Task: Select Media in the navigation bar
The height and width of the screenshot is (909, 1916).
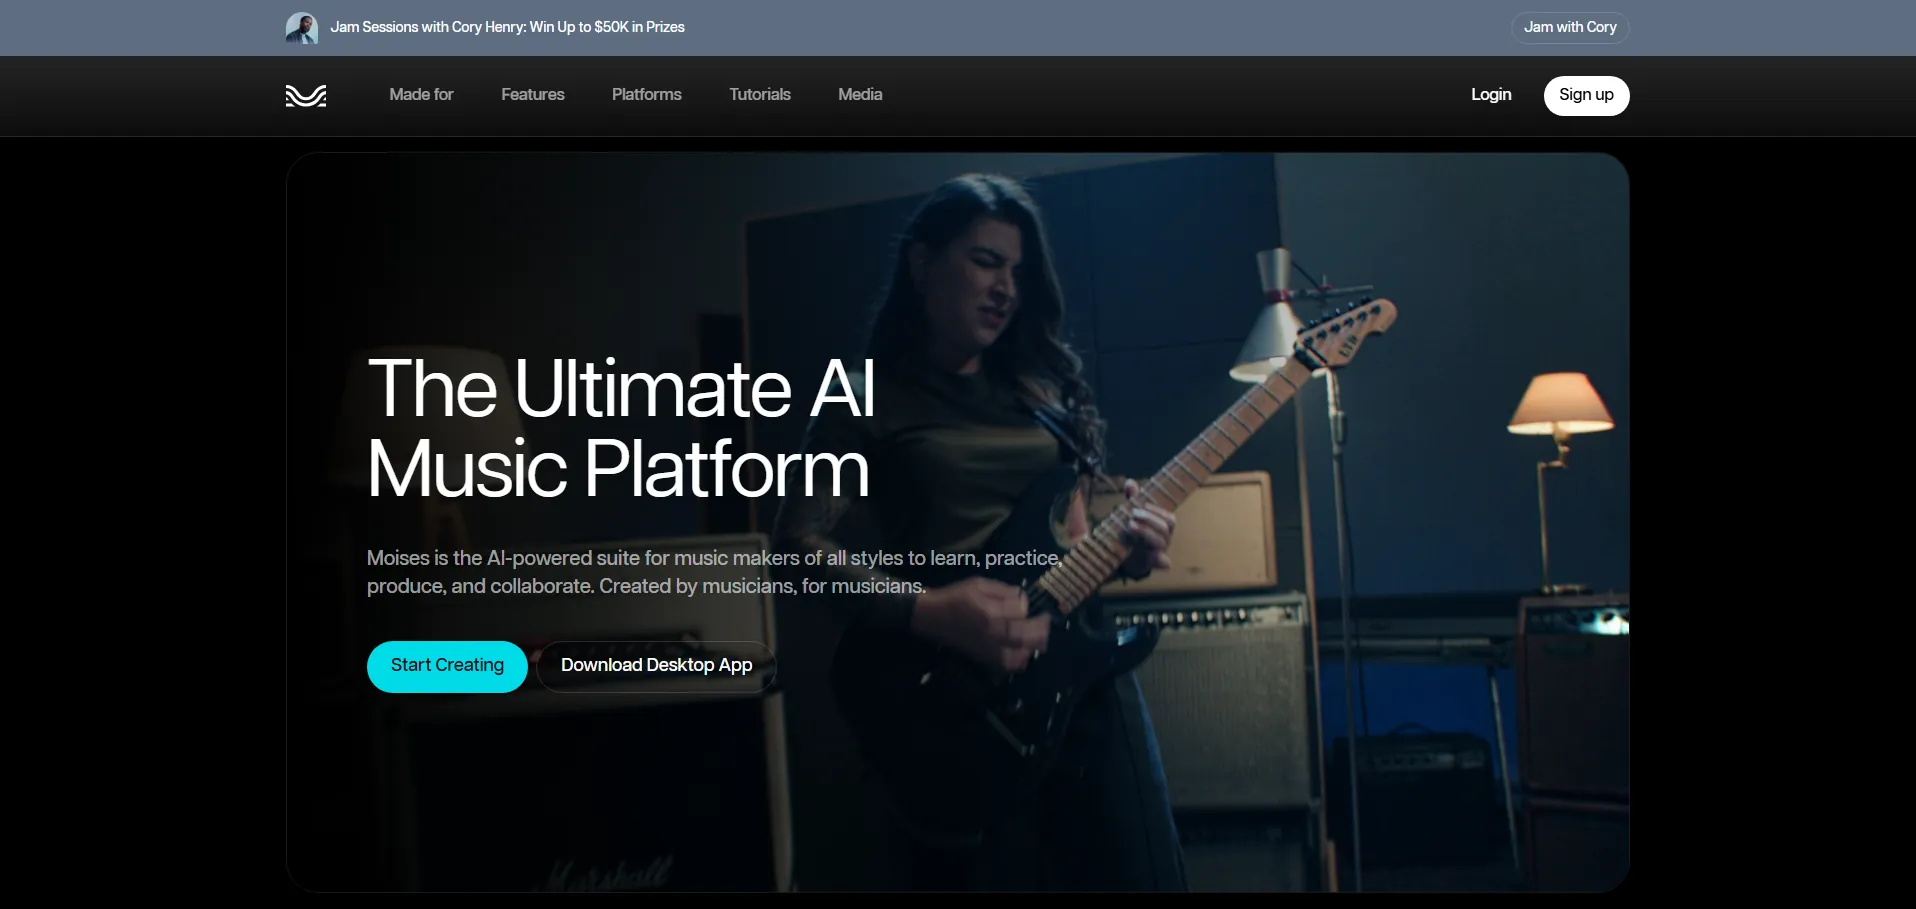Action: (860, 95)
